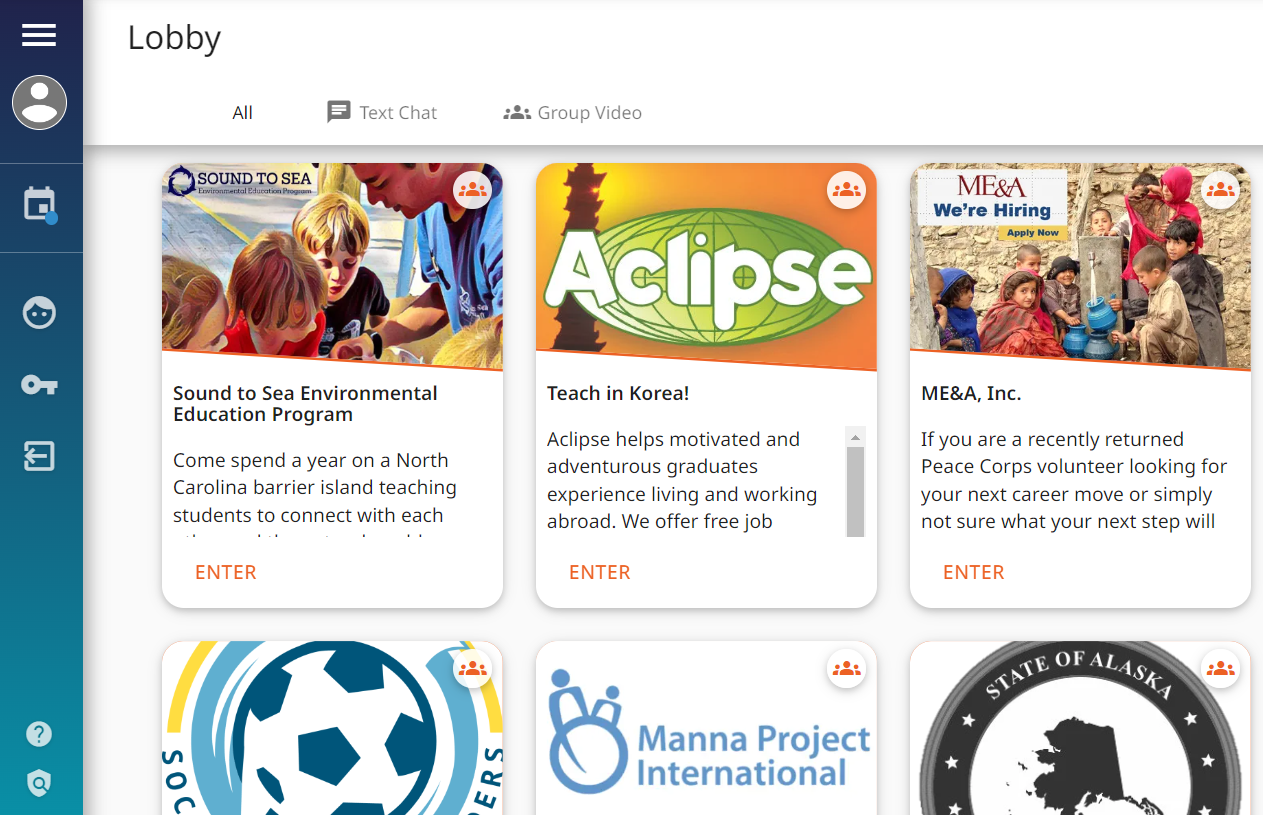
Task: Open the Aclipse logo banner image
Action: 706,265
